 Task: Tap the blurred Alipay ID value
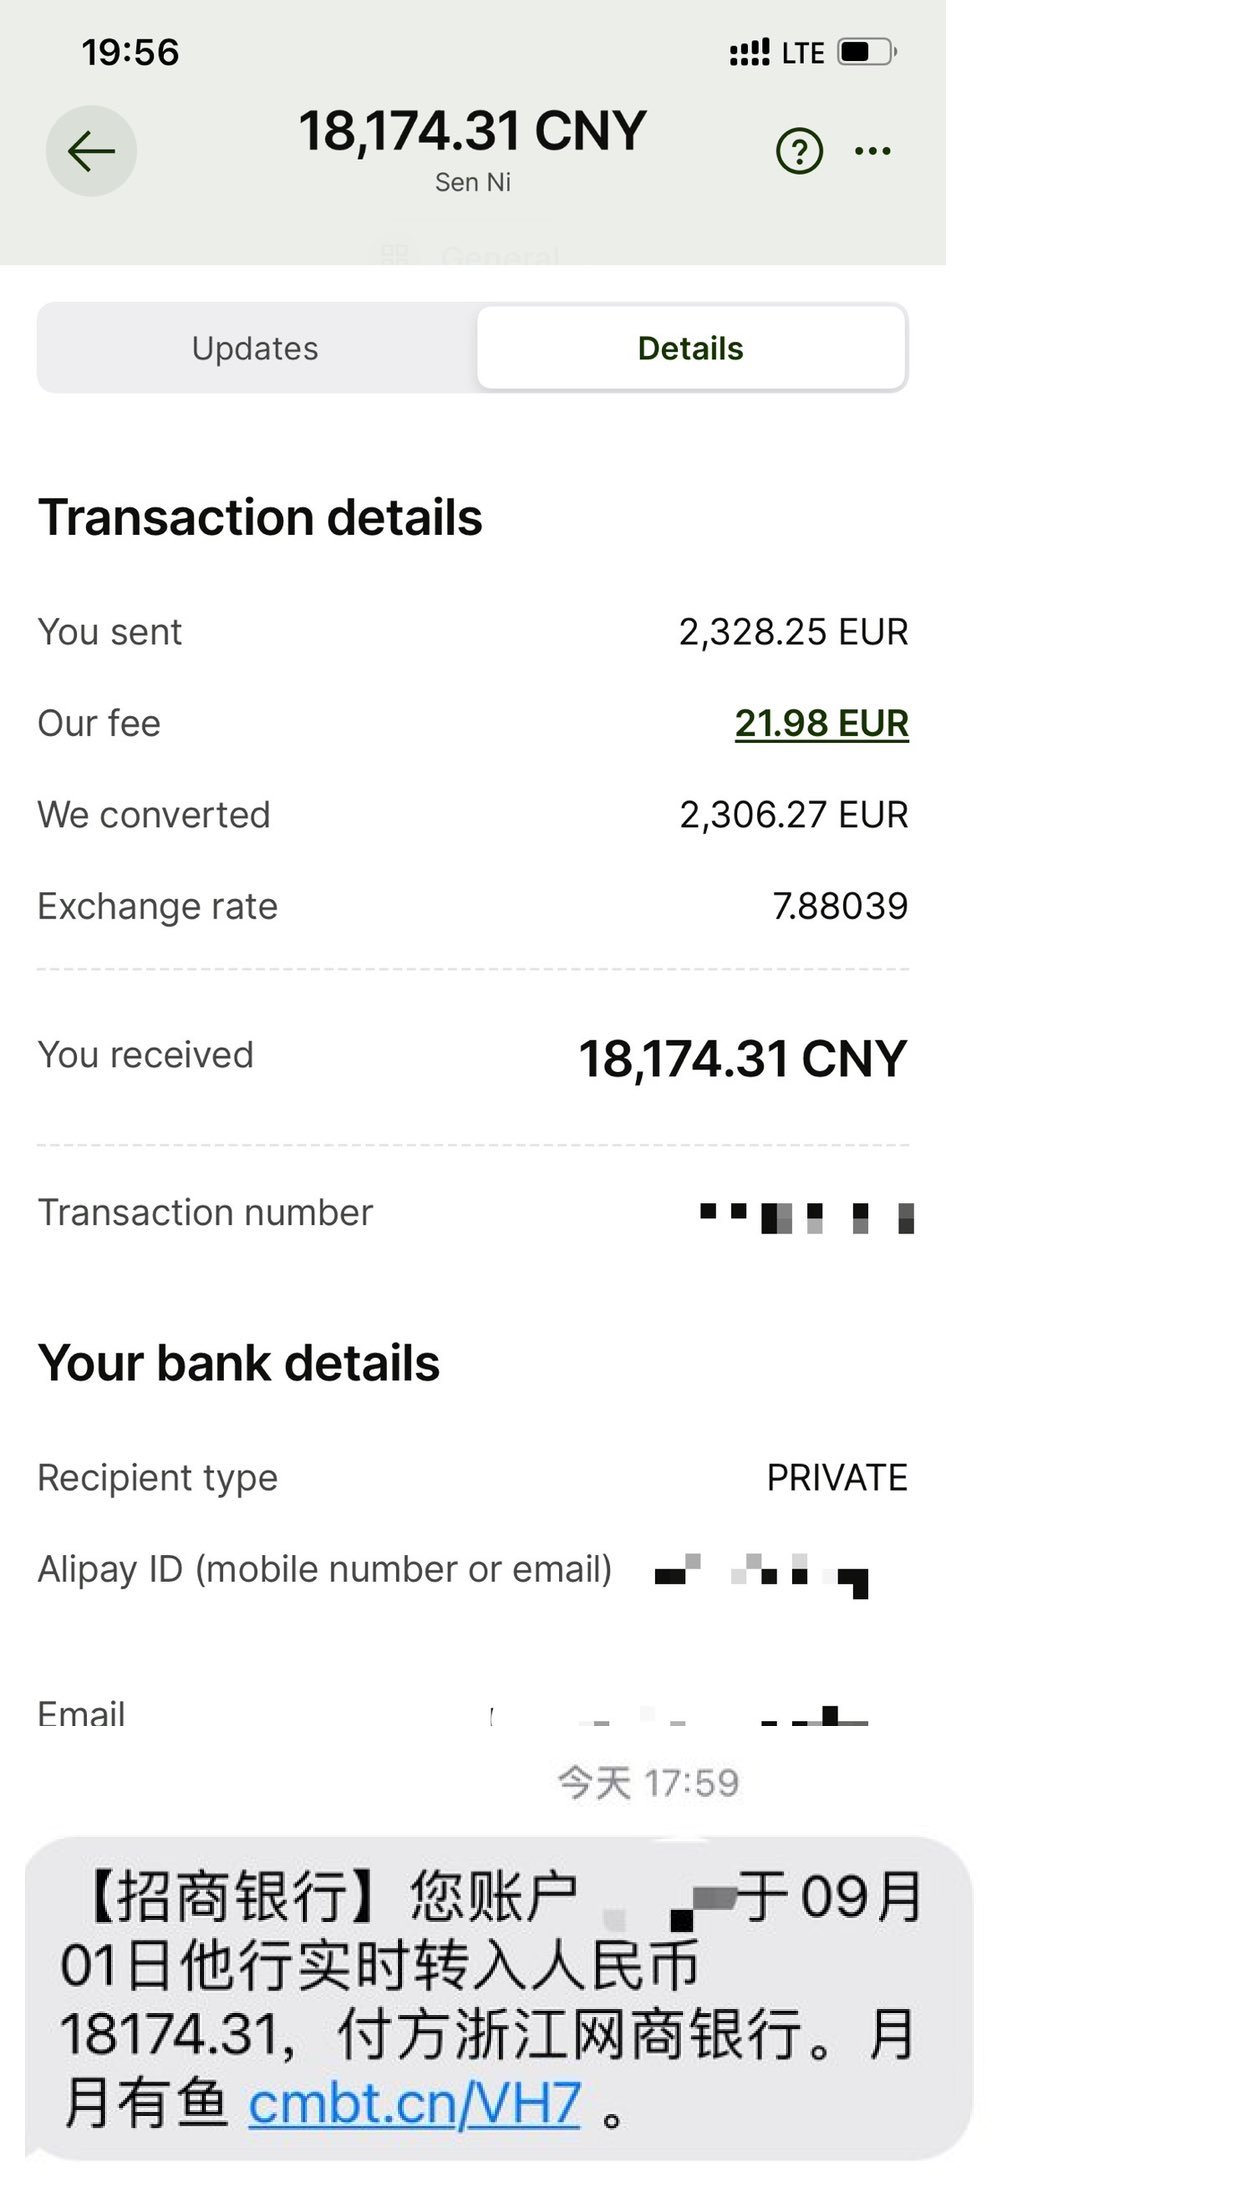tap(762, 1573)
